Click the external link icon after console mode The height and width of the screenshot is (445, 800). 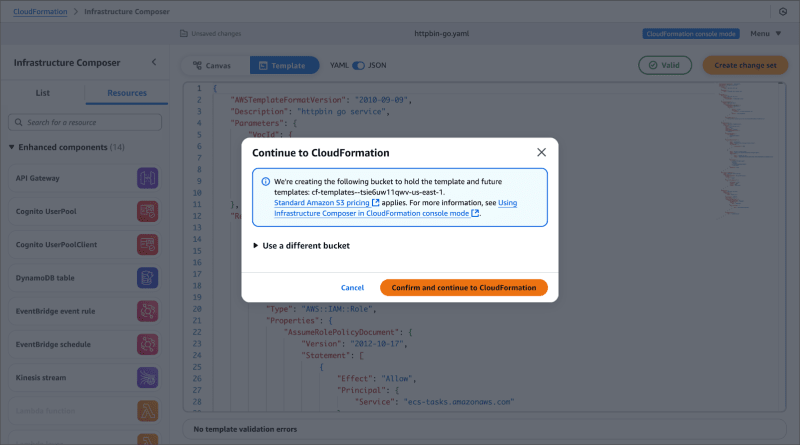coord(475,213)
